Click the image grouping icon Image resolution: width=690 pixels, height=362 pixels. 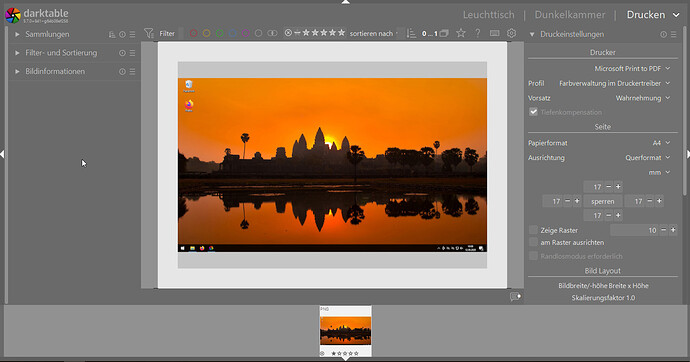pyautogui.click(x=444, y=33)
